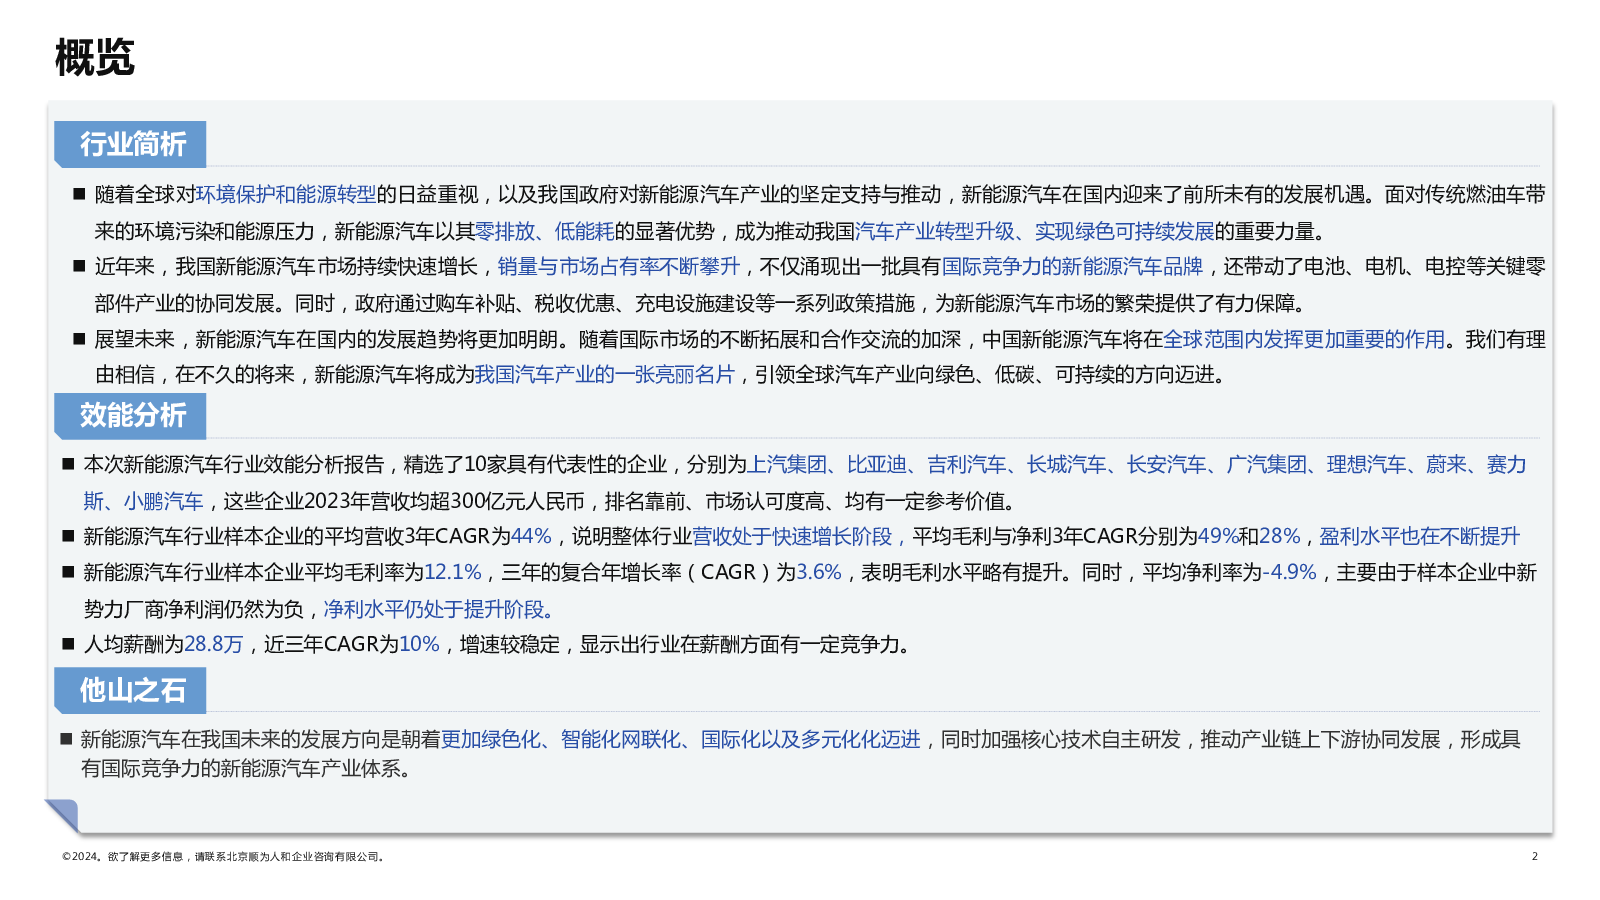Click the company name 长城汽车
Screen dimensions: 1600x900
[1066, 464]
